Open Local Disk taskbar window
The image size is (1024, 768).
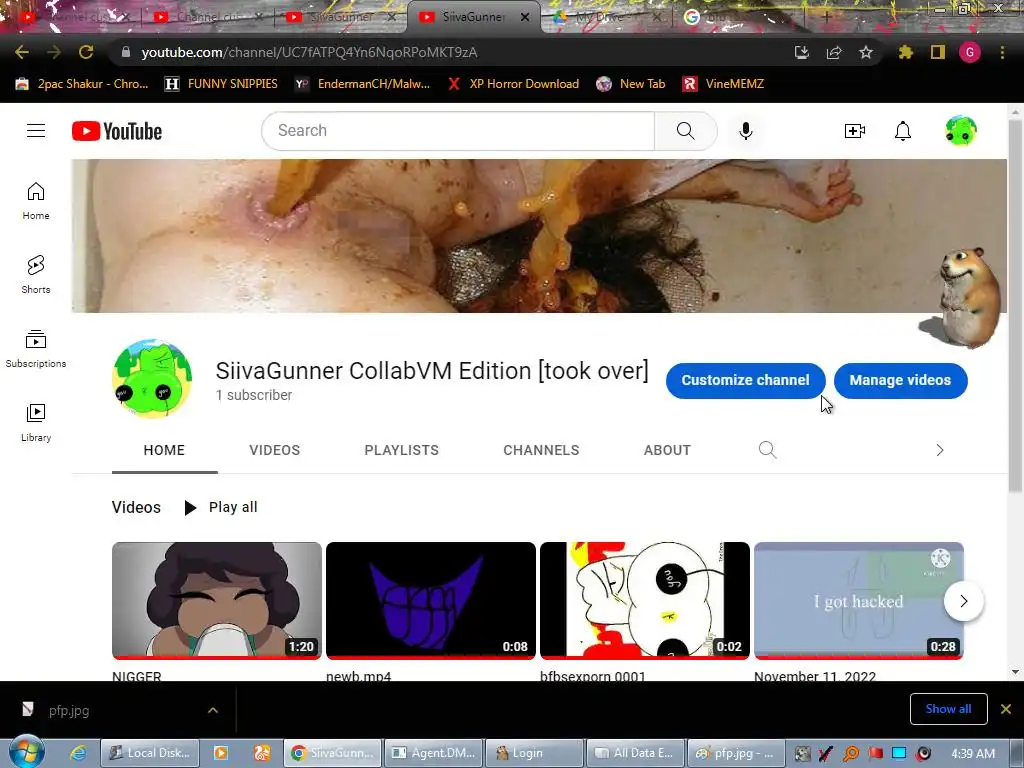[150, 753]
